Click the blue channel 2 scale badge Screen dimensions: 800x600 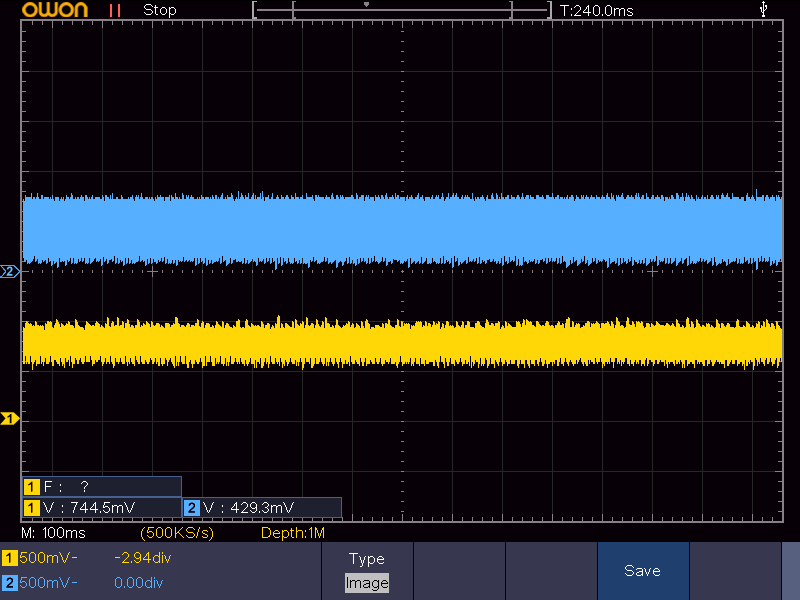pyautogui.click(x=9, y=583)
